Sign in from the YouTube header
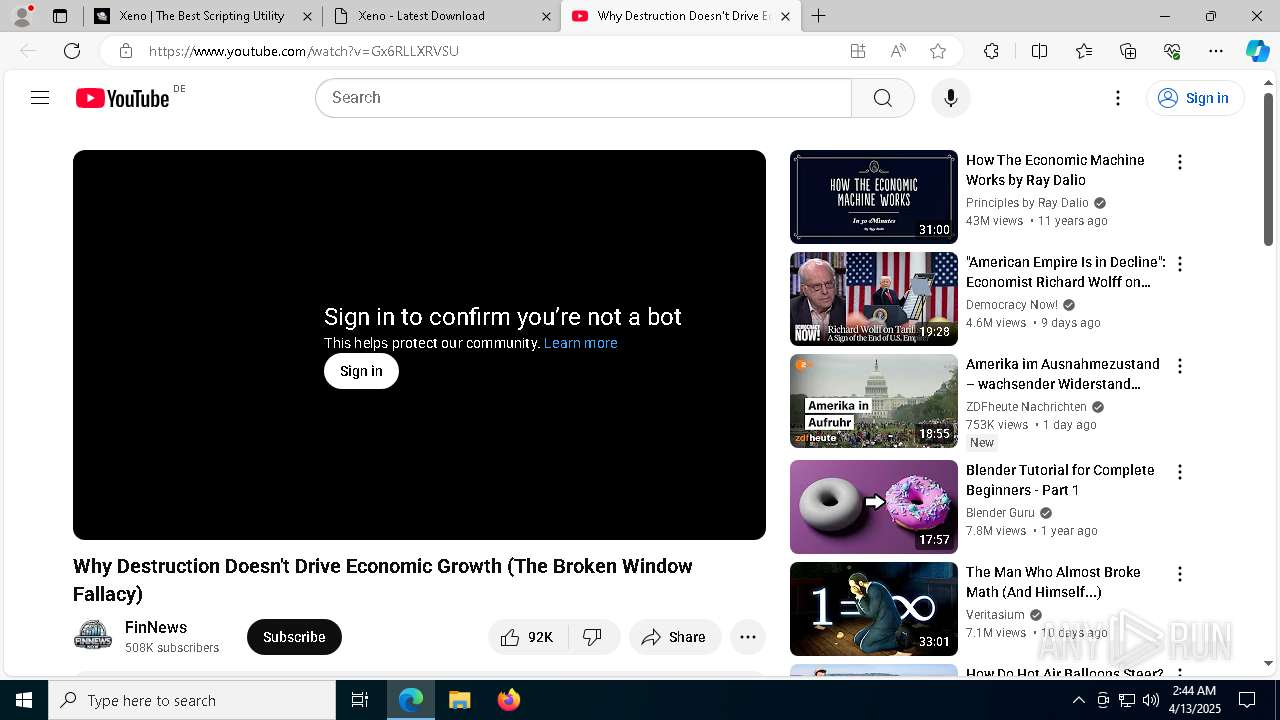Viewport: 1280px width, 720px height. click(1195, 98)
